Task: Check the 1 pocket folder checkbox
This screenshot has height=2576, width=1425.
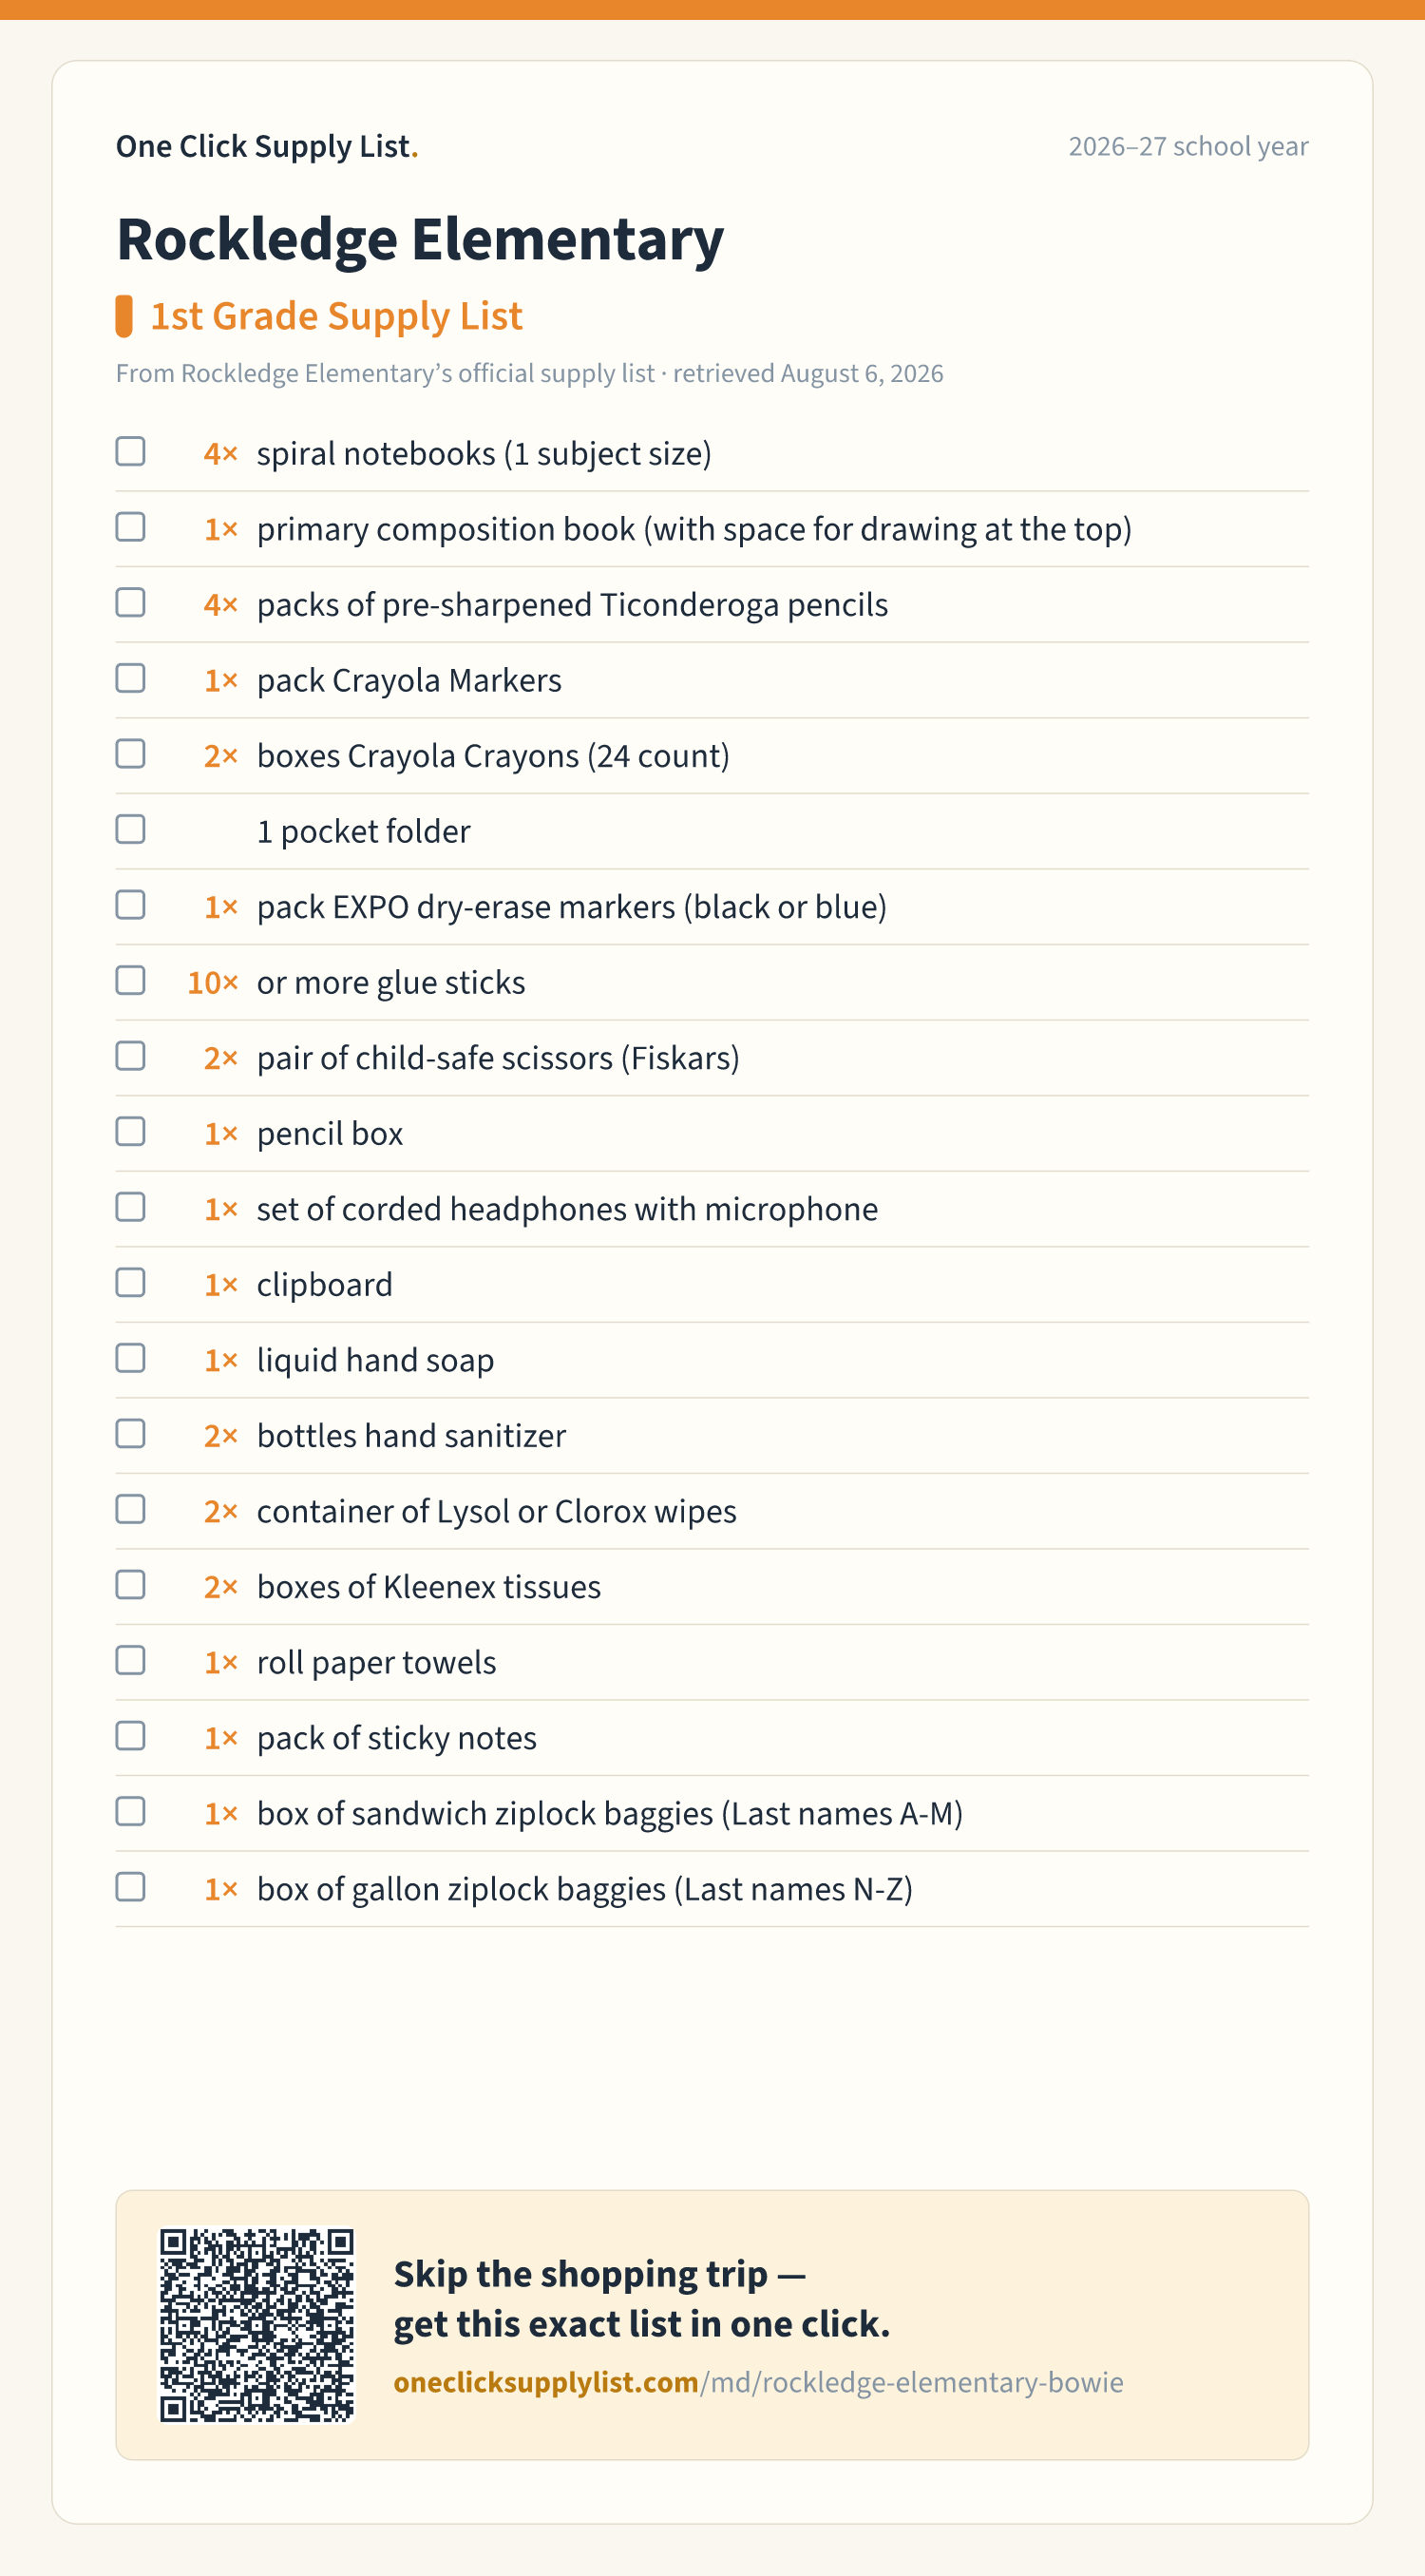Action: coord(130,829)
